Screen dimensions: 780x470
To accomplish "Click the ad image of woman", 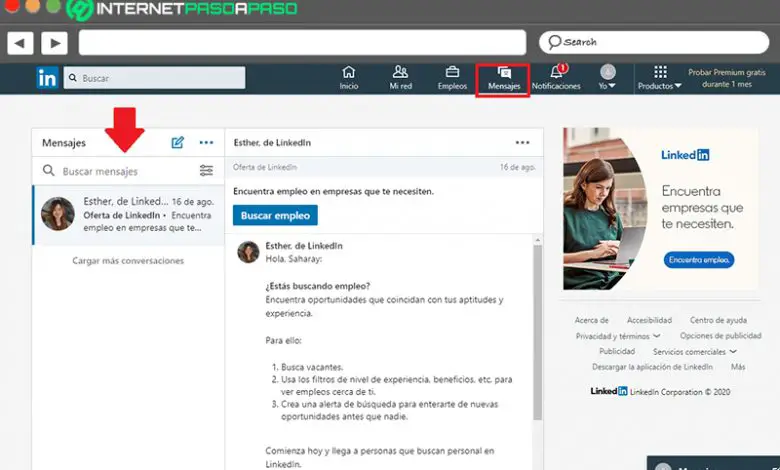I will click(605, 209).
